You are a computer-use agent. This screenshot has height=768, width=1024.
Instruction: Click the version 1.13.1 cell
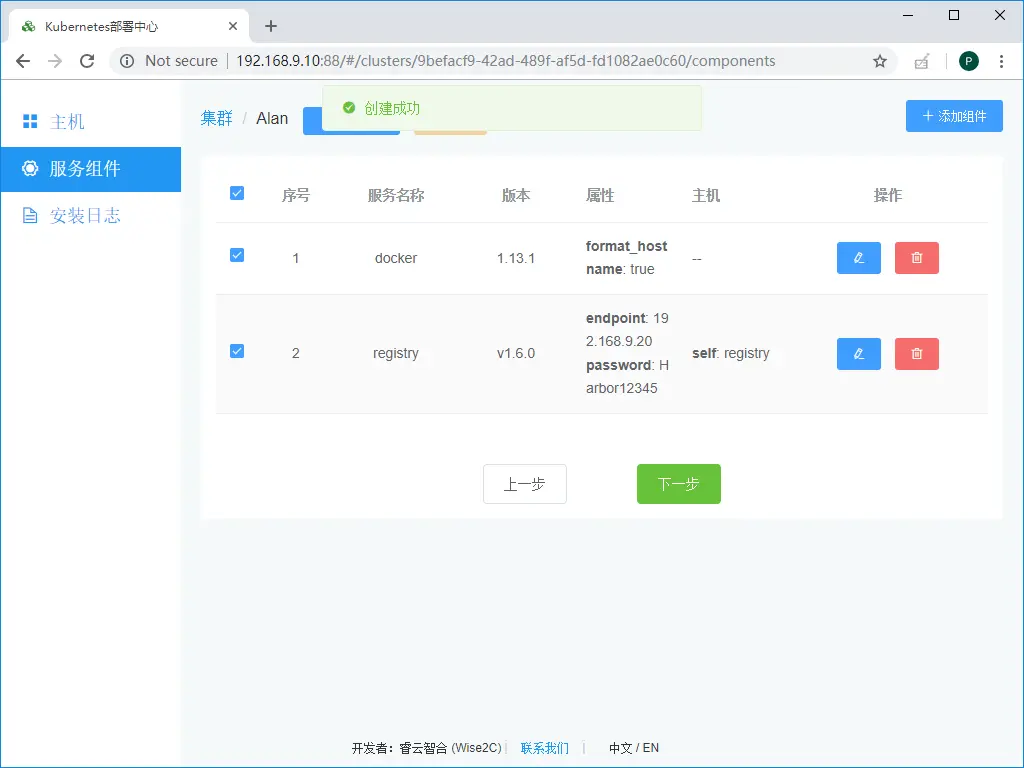pyautogui.click(x=515, y=258)
